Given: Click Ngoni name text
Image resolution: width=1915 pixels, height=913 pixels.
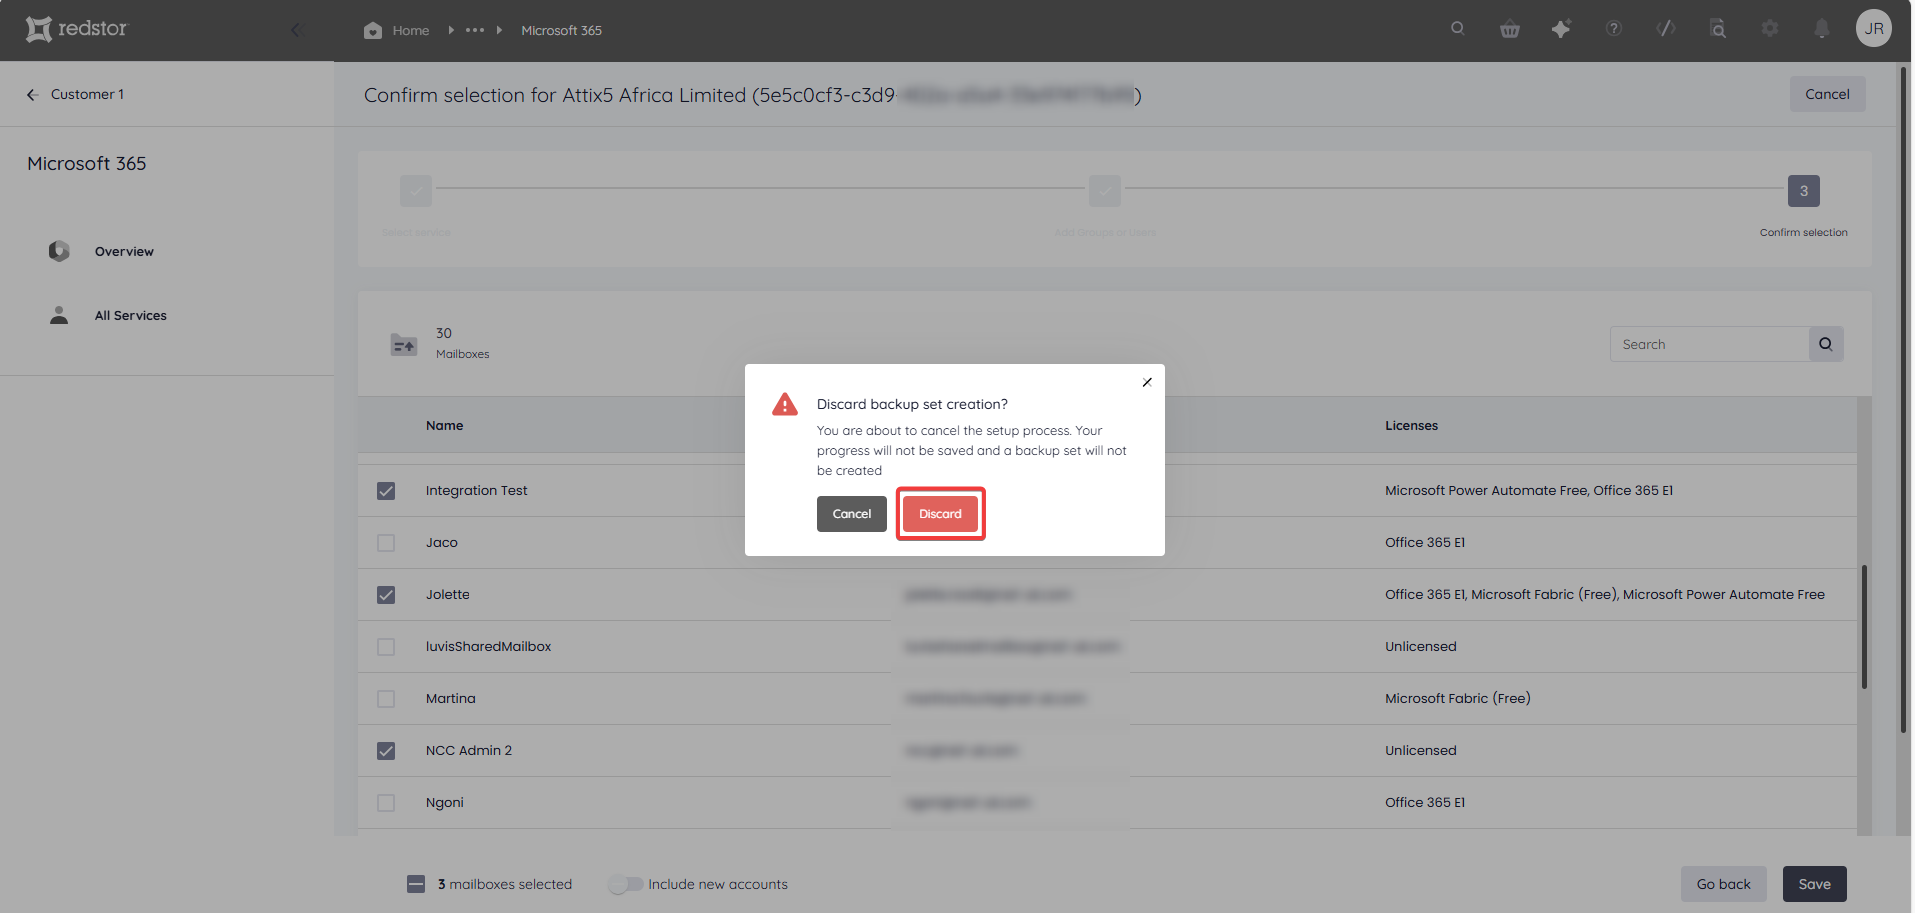Looking at the screenshot, I should [x=444, y=803].
